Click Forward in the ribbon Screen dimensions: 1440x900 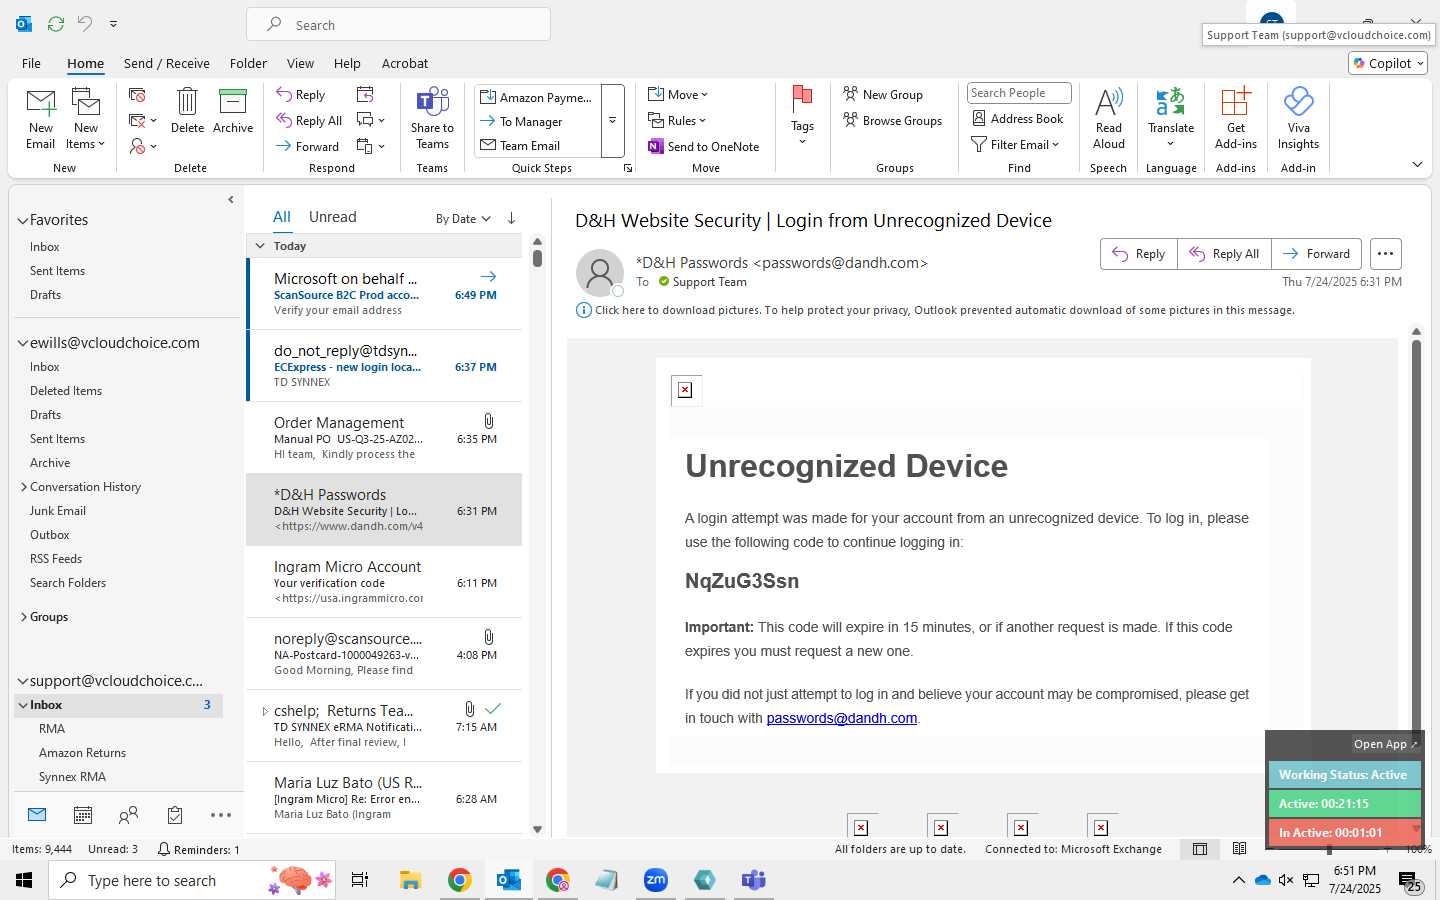pos(308,146)
